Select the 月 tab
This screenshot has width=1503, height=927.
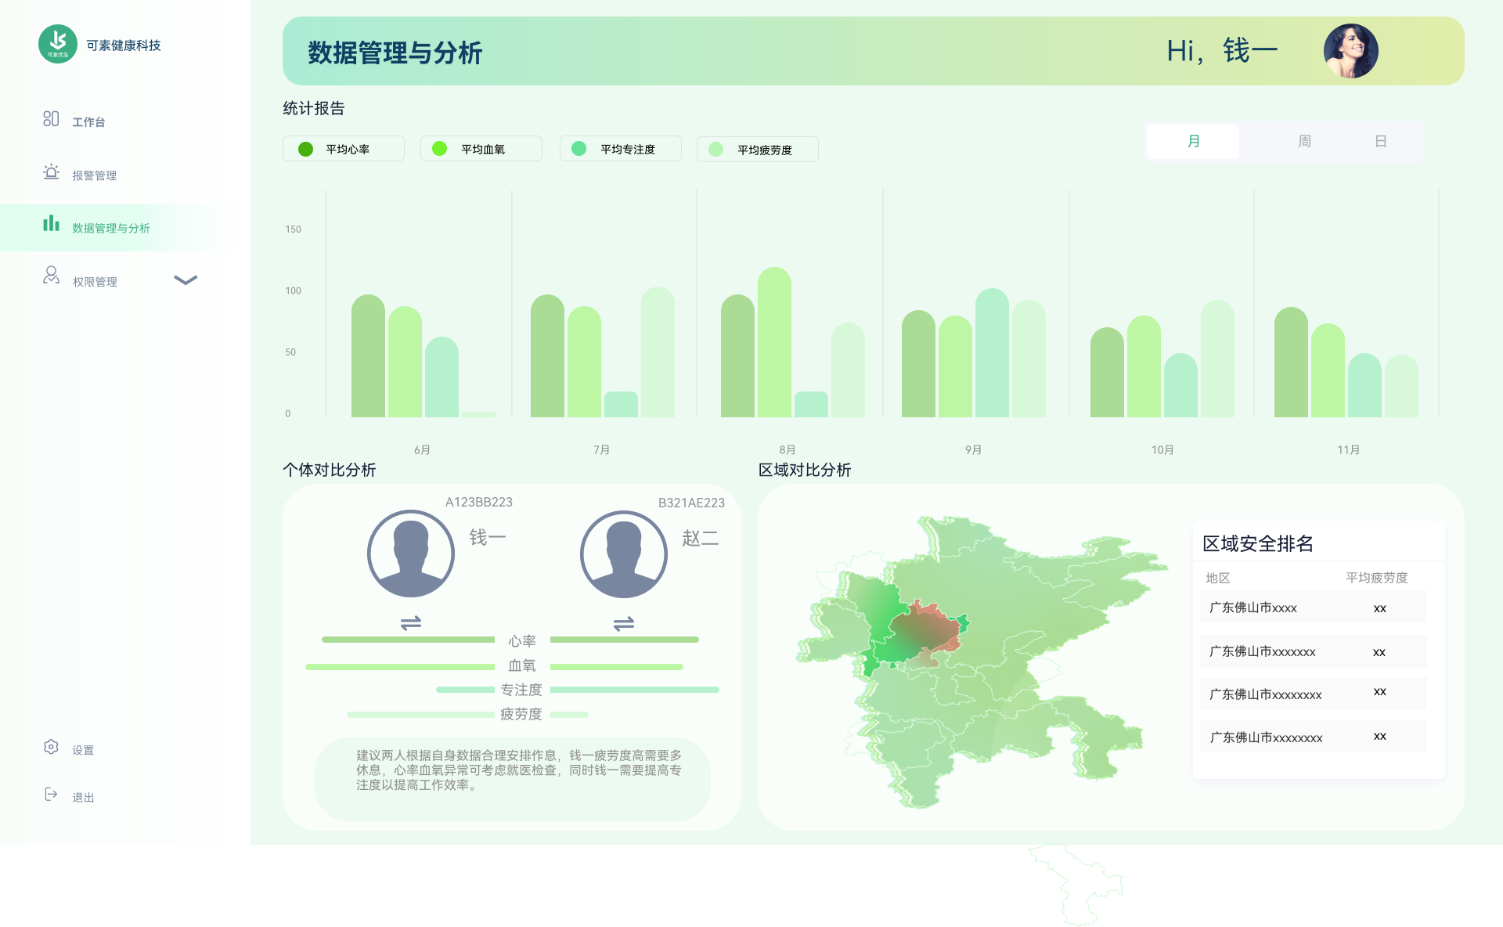click(1193, 142)
